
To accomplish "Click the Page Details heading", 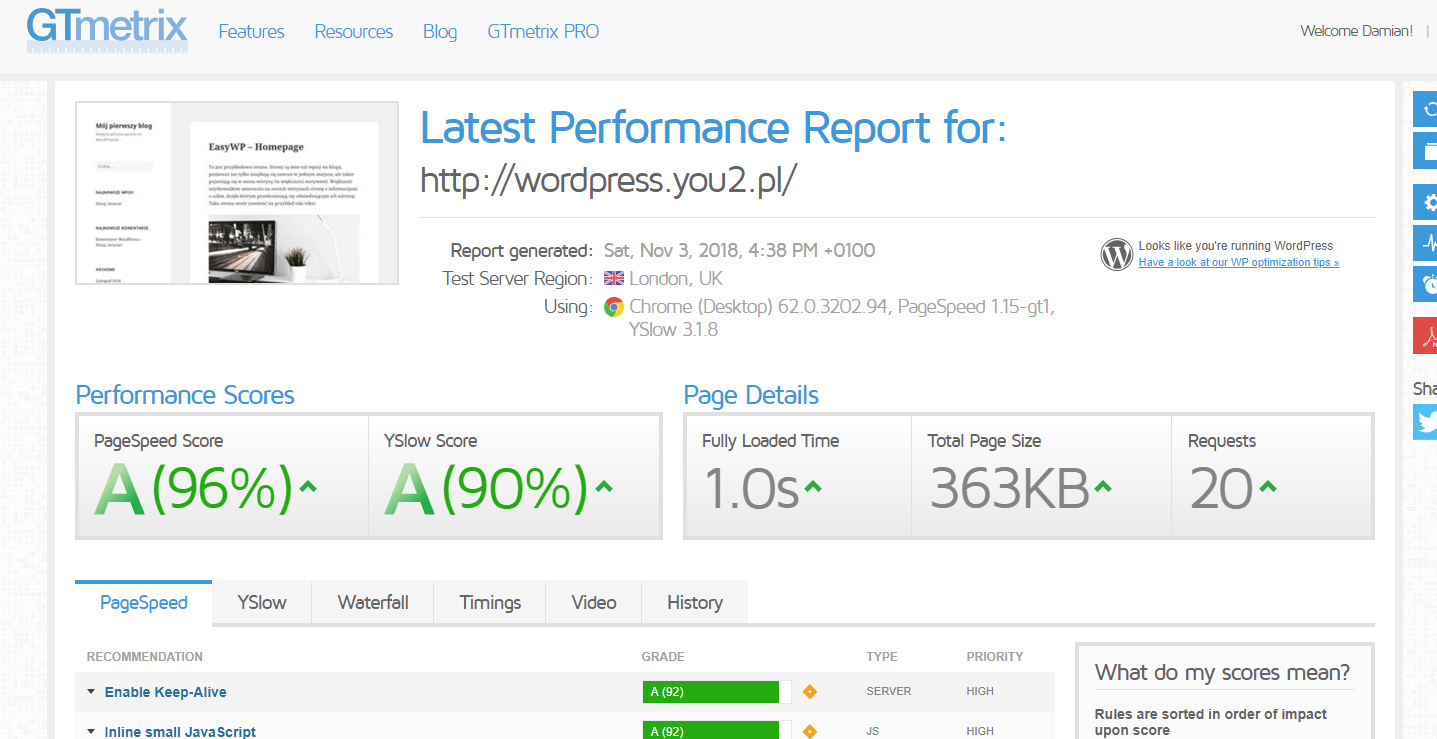I will 751,395.
